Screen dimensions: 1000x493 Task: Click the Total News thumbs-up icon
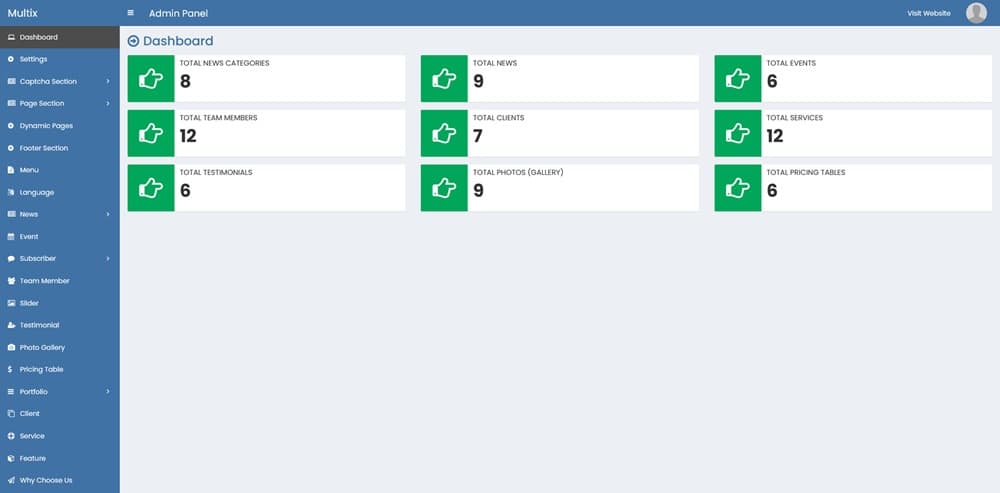(x=444, y=79)
